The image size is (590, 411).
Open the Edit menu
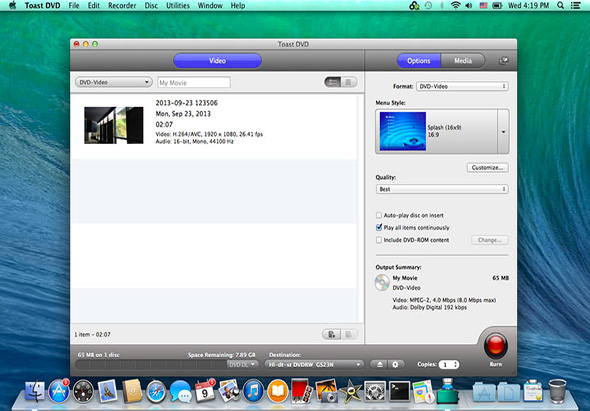[x=94, y=5]
